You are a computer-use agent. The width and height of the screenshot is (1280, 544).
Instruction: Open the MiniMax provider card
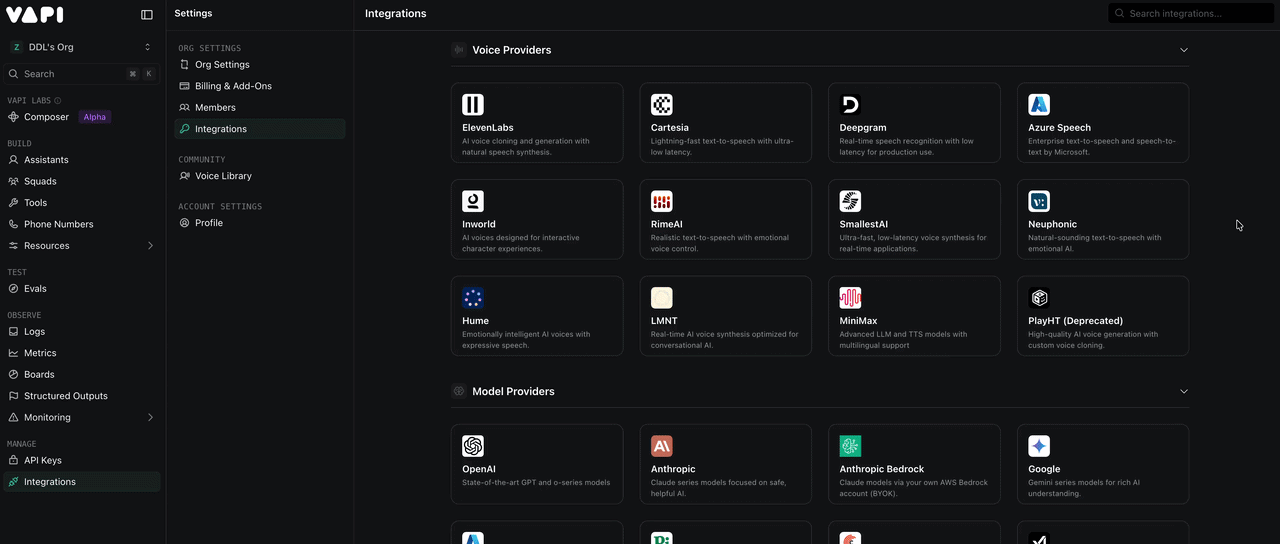tap(914, 316)
